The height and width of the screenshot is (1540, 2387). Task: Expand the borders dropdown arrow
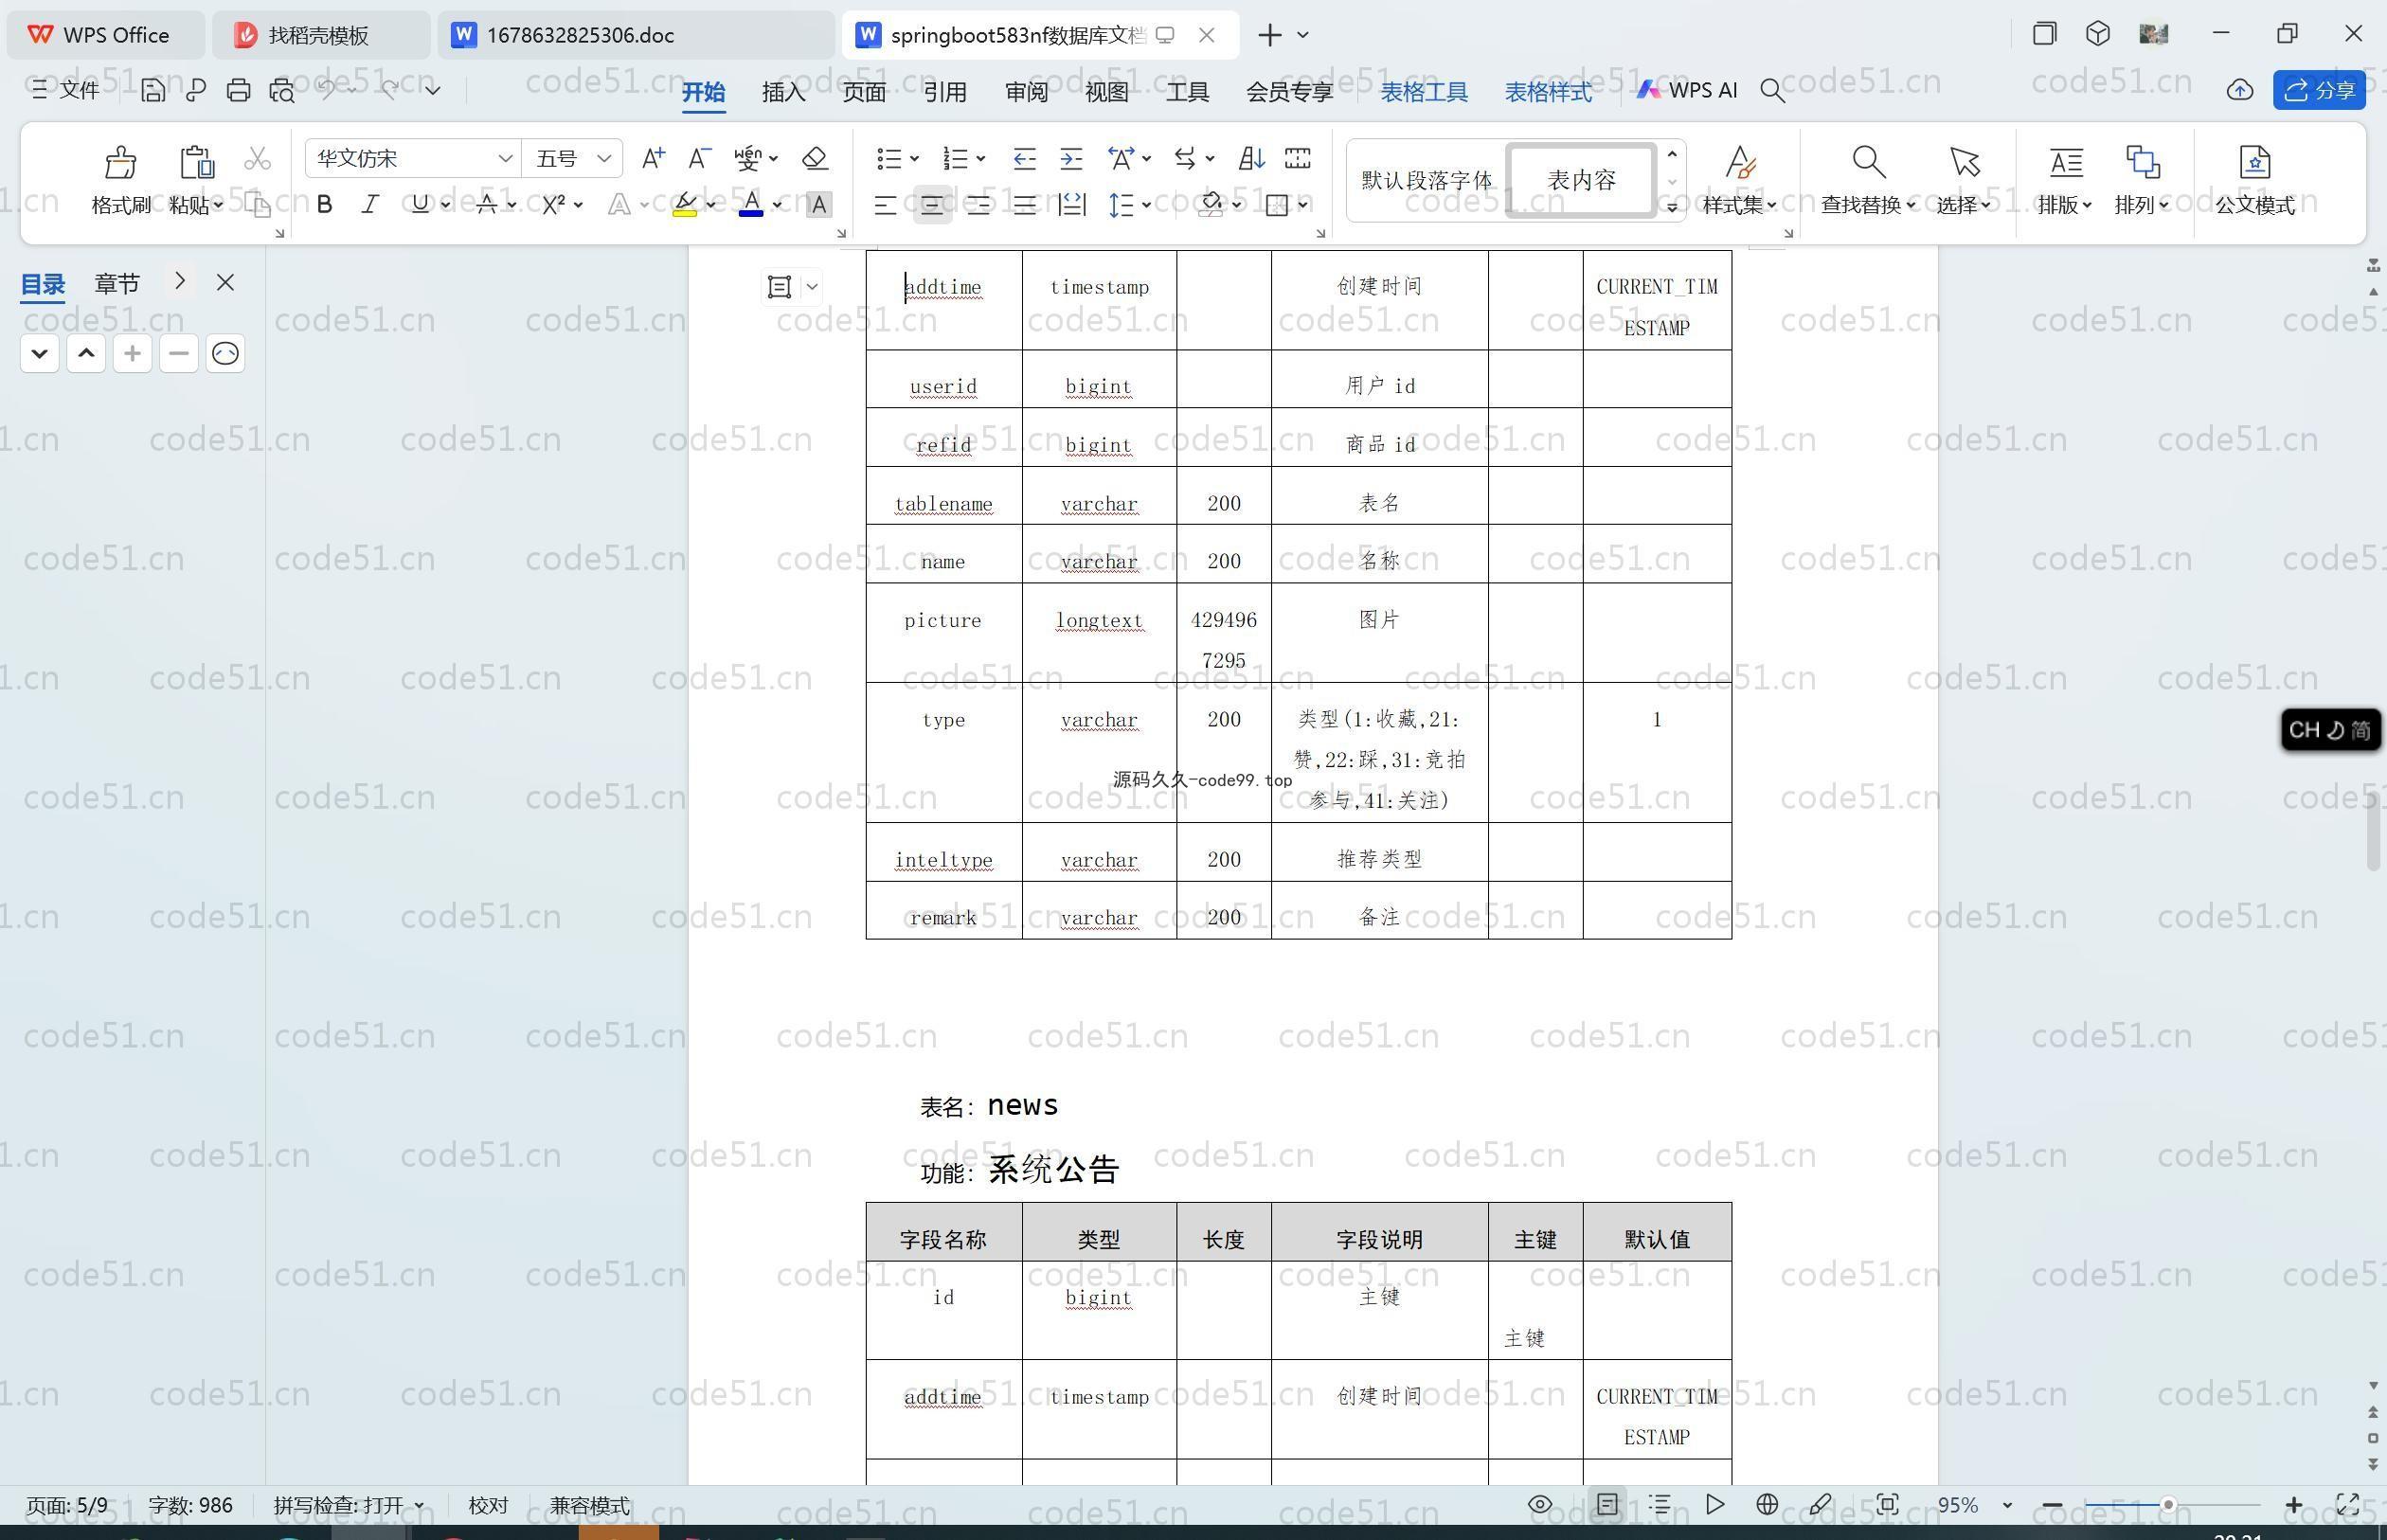coord(1303,205)
